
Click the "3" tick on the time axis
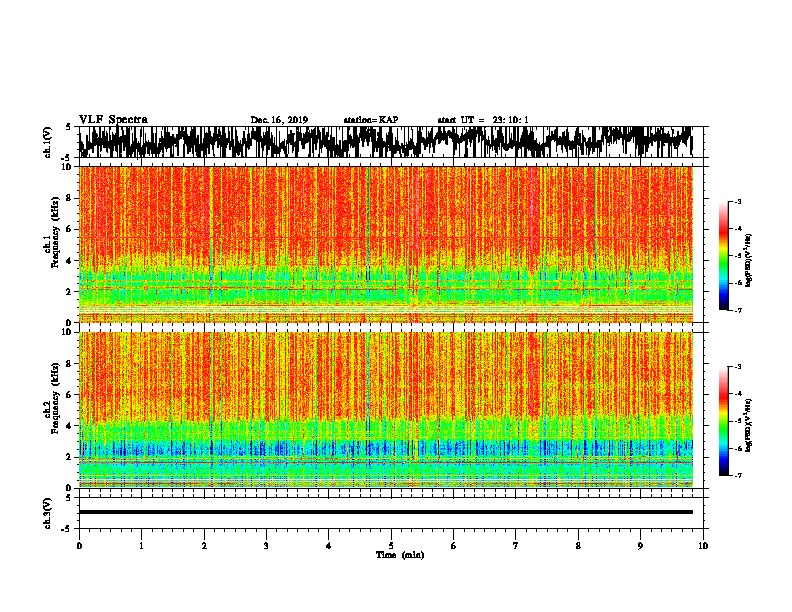[x=266, y=546]
